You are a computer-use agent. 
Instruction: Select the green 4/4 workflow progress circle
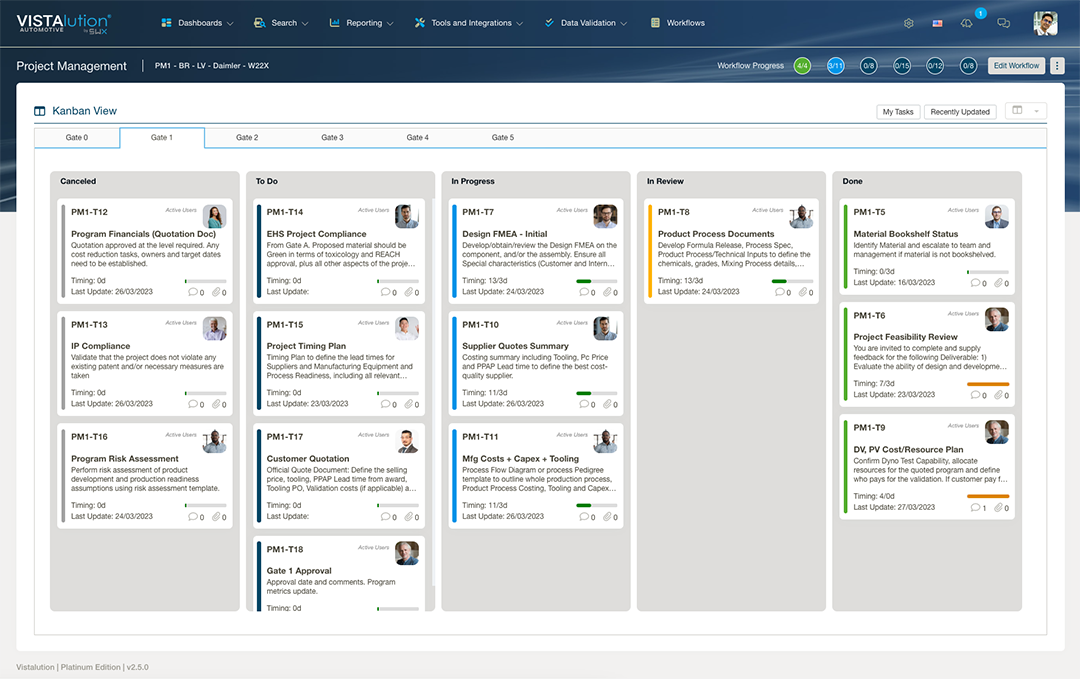[802, 66]
